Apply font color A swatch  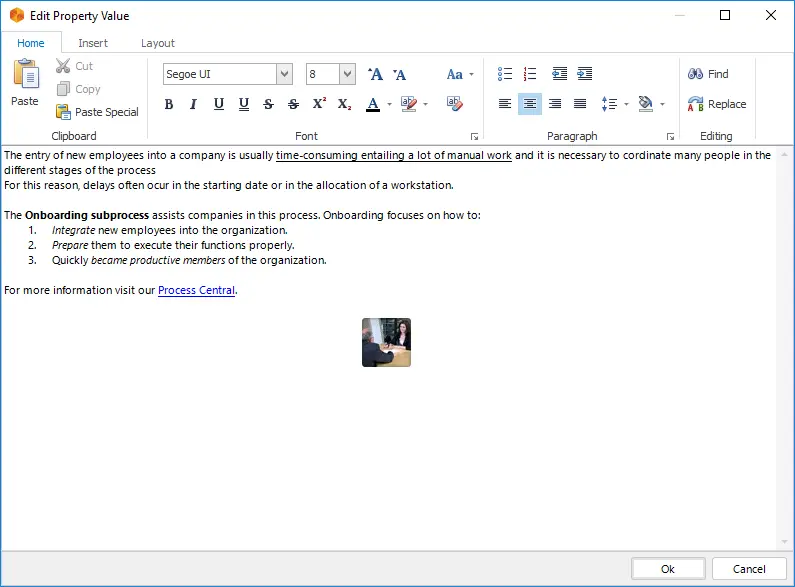(373, 104)
